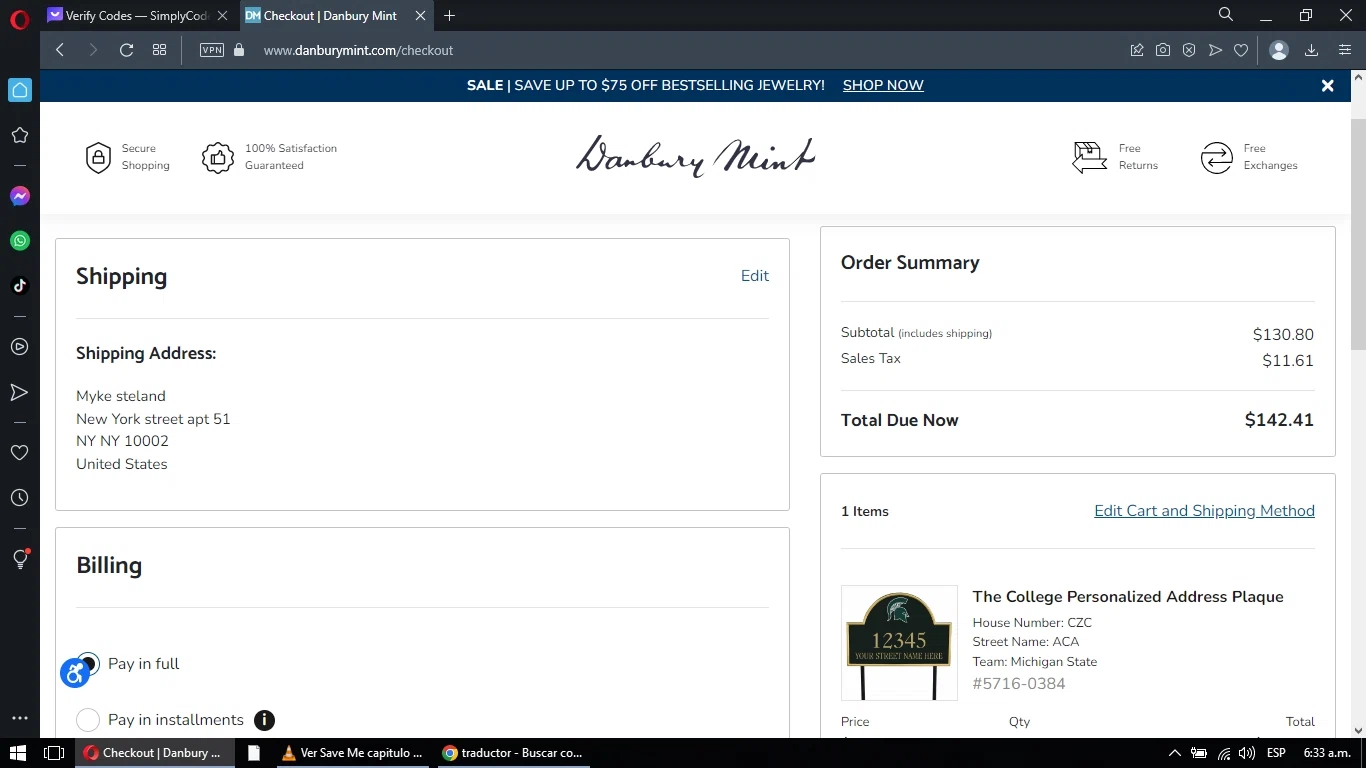This screenshot has height=768, width=1366.
Task: Open sidebar Home icon
Action: 20,90
